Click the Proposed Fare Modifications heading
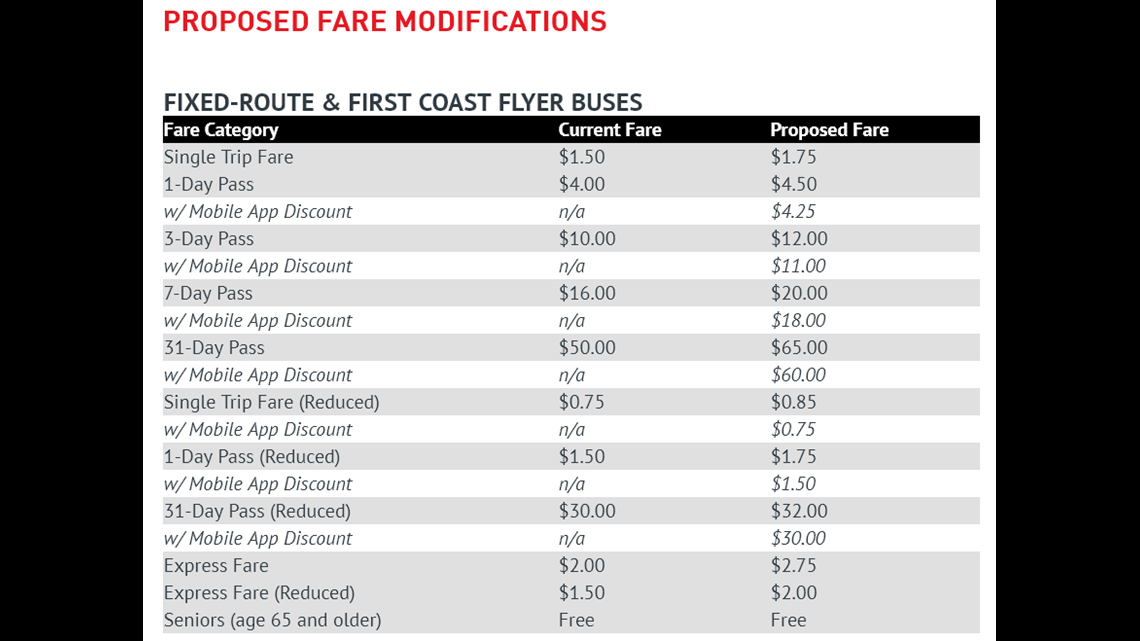The image size is (1140, 641). (385, 21)
